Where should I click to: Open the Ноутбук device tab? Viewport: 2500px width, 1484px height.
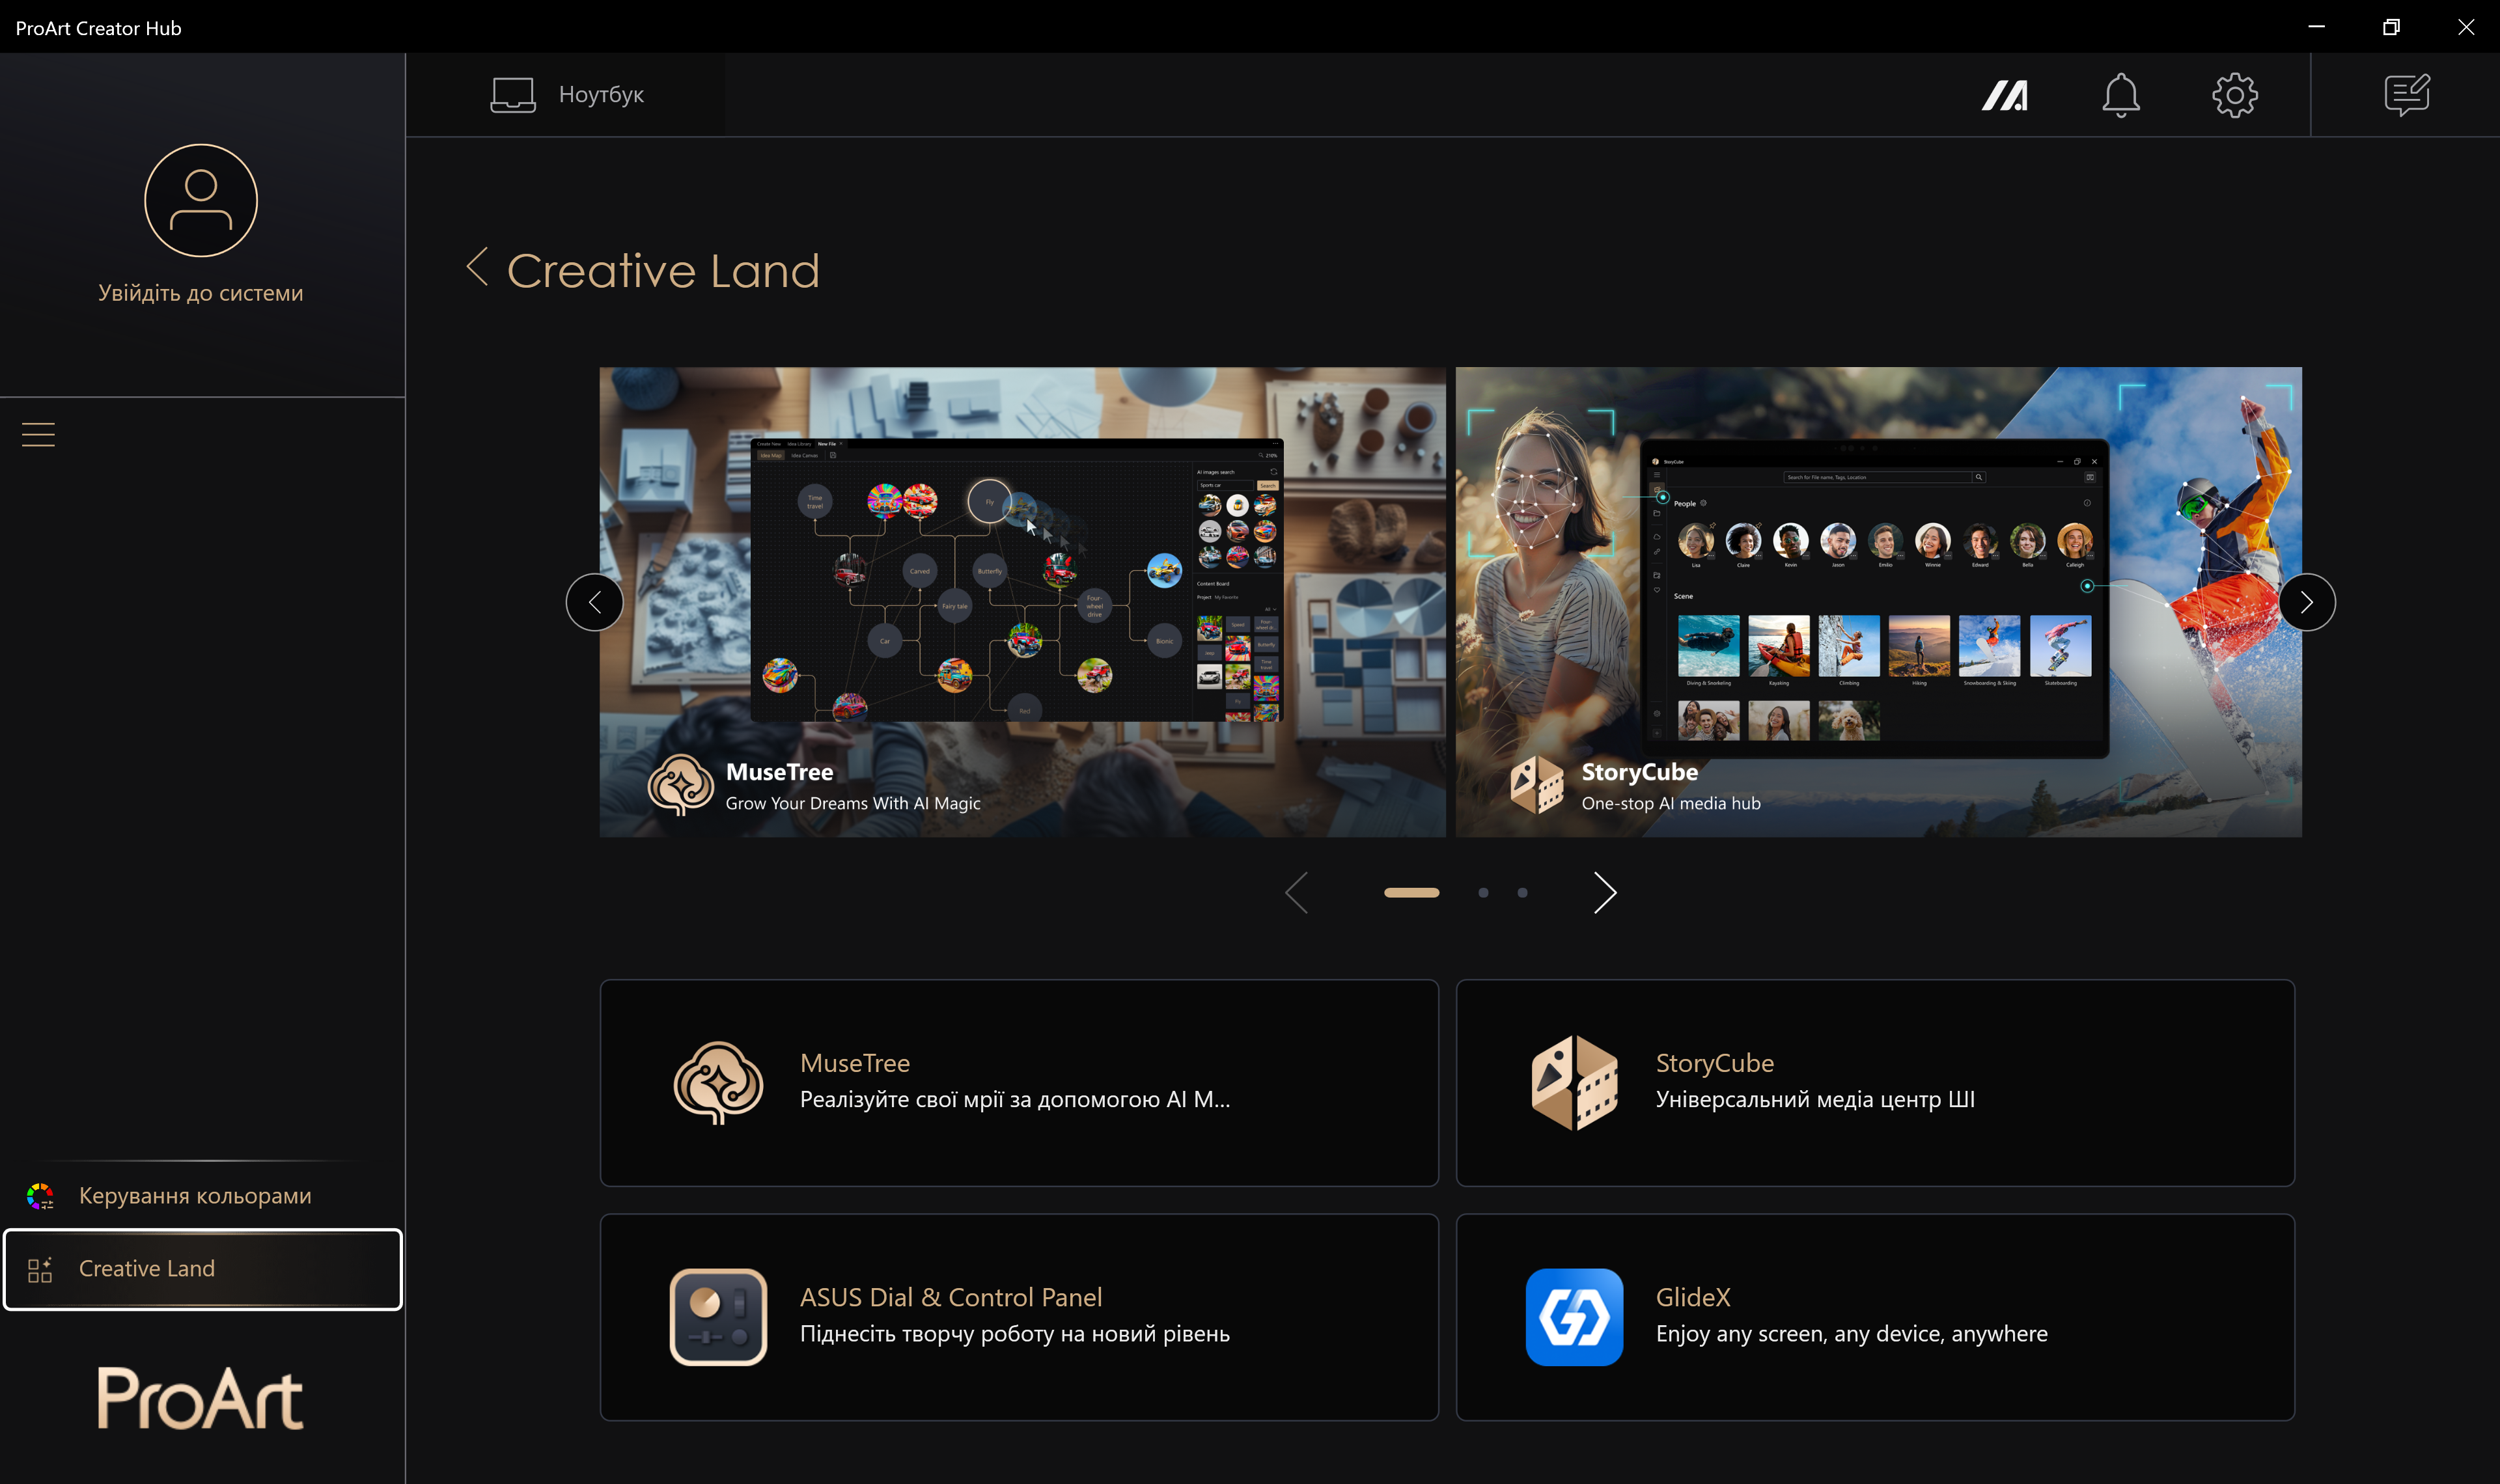click(567, 95)
